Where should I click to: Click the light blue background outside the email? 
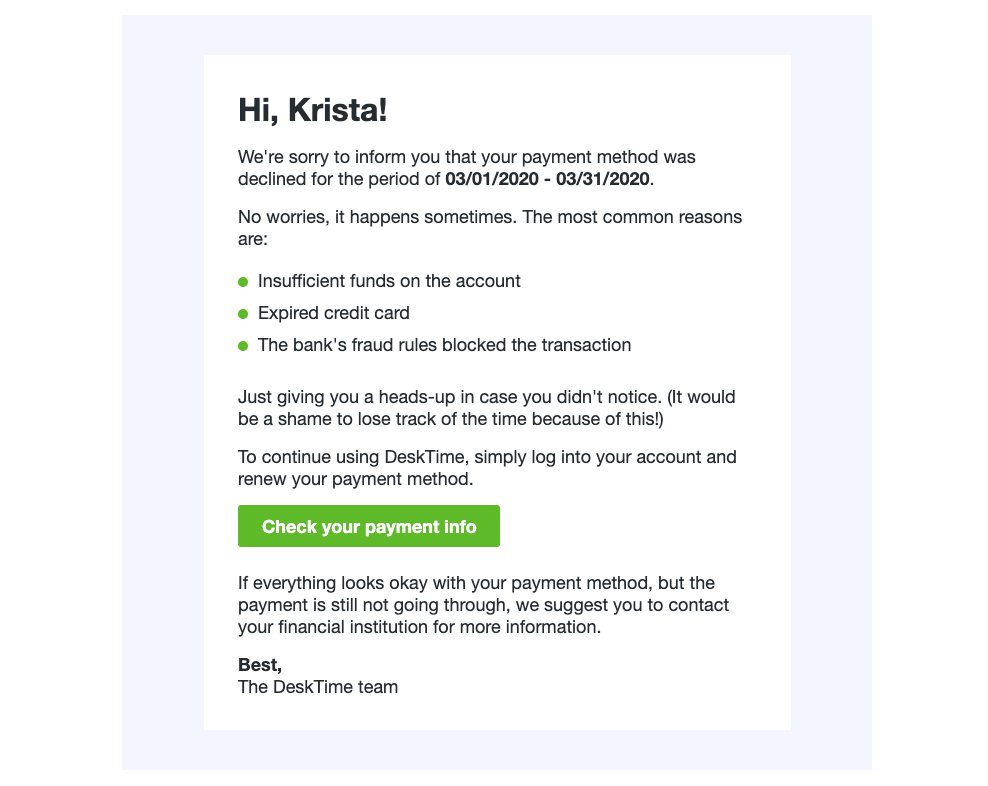160,400
